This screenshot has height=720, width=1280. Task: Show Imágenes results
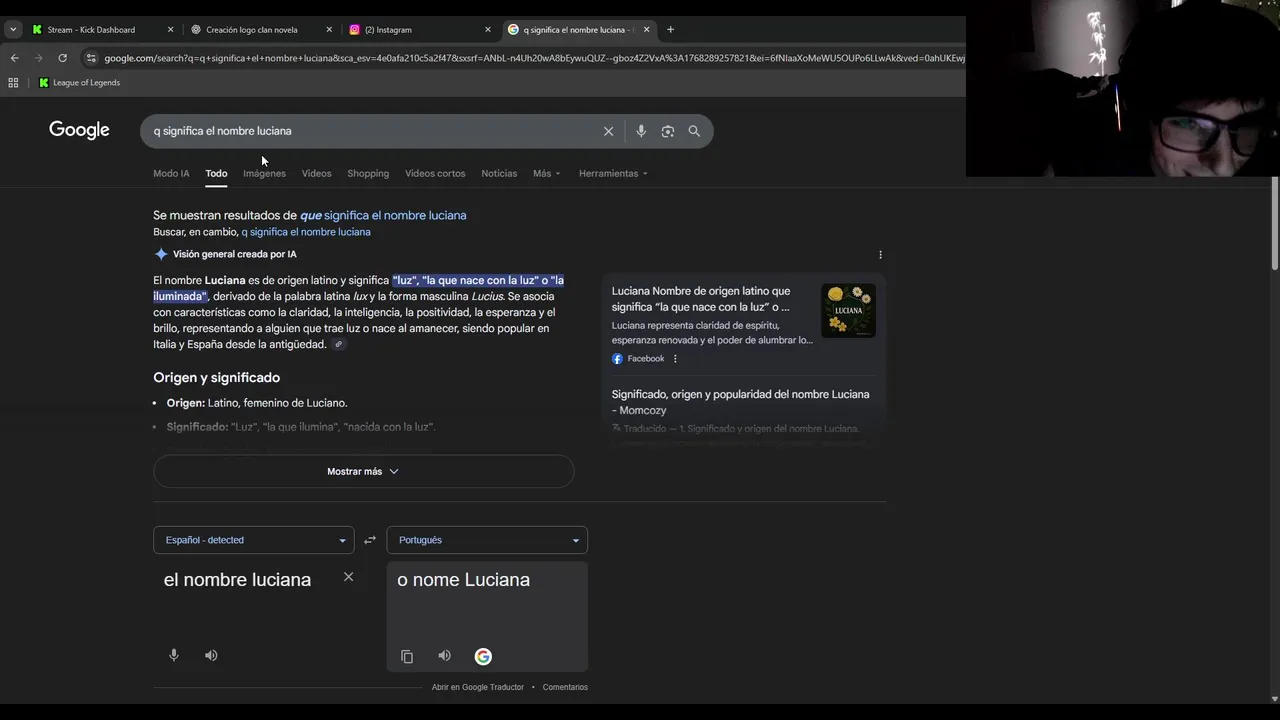click(x=264, y=174)
